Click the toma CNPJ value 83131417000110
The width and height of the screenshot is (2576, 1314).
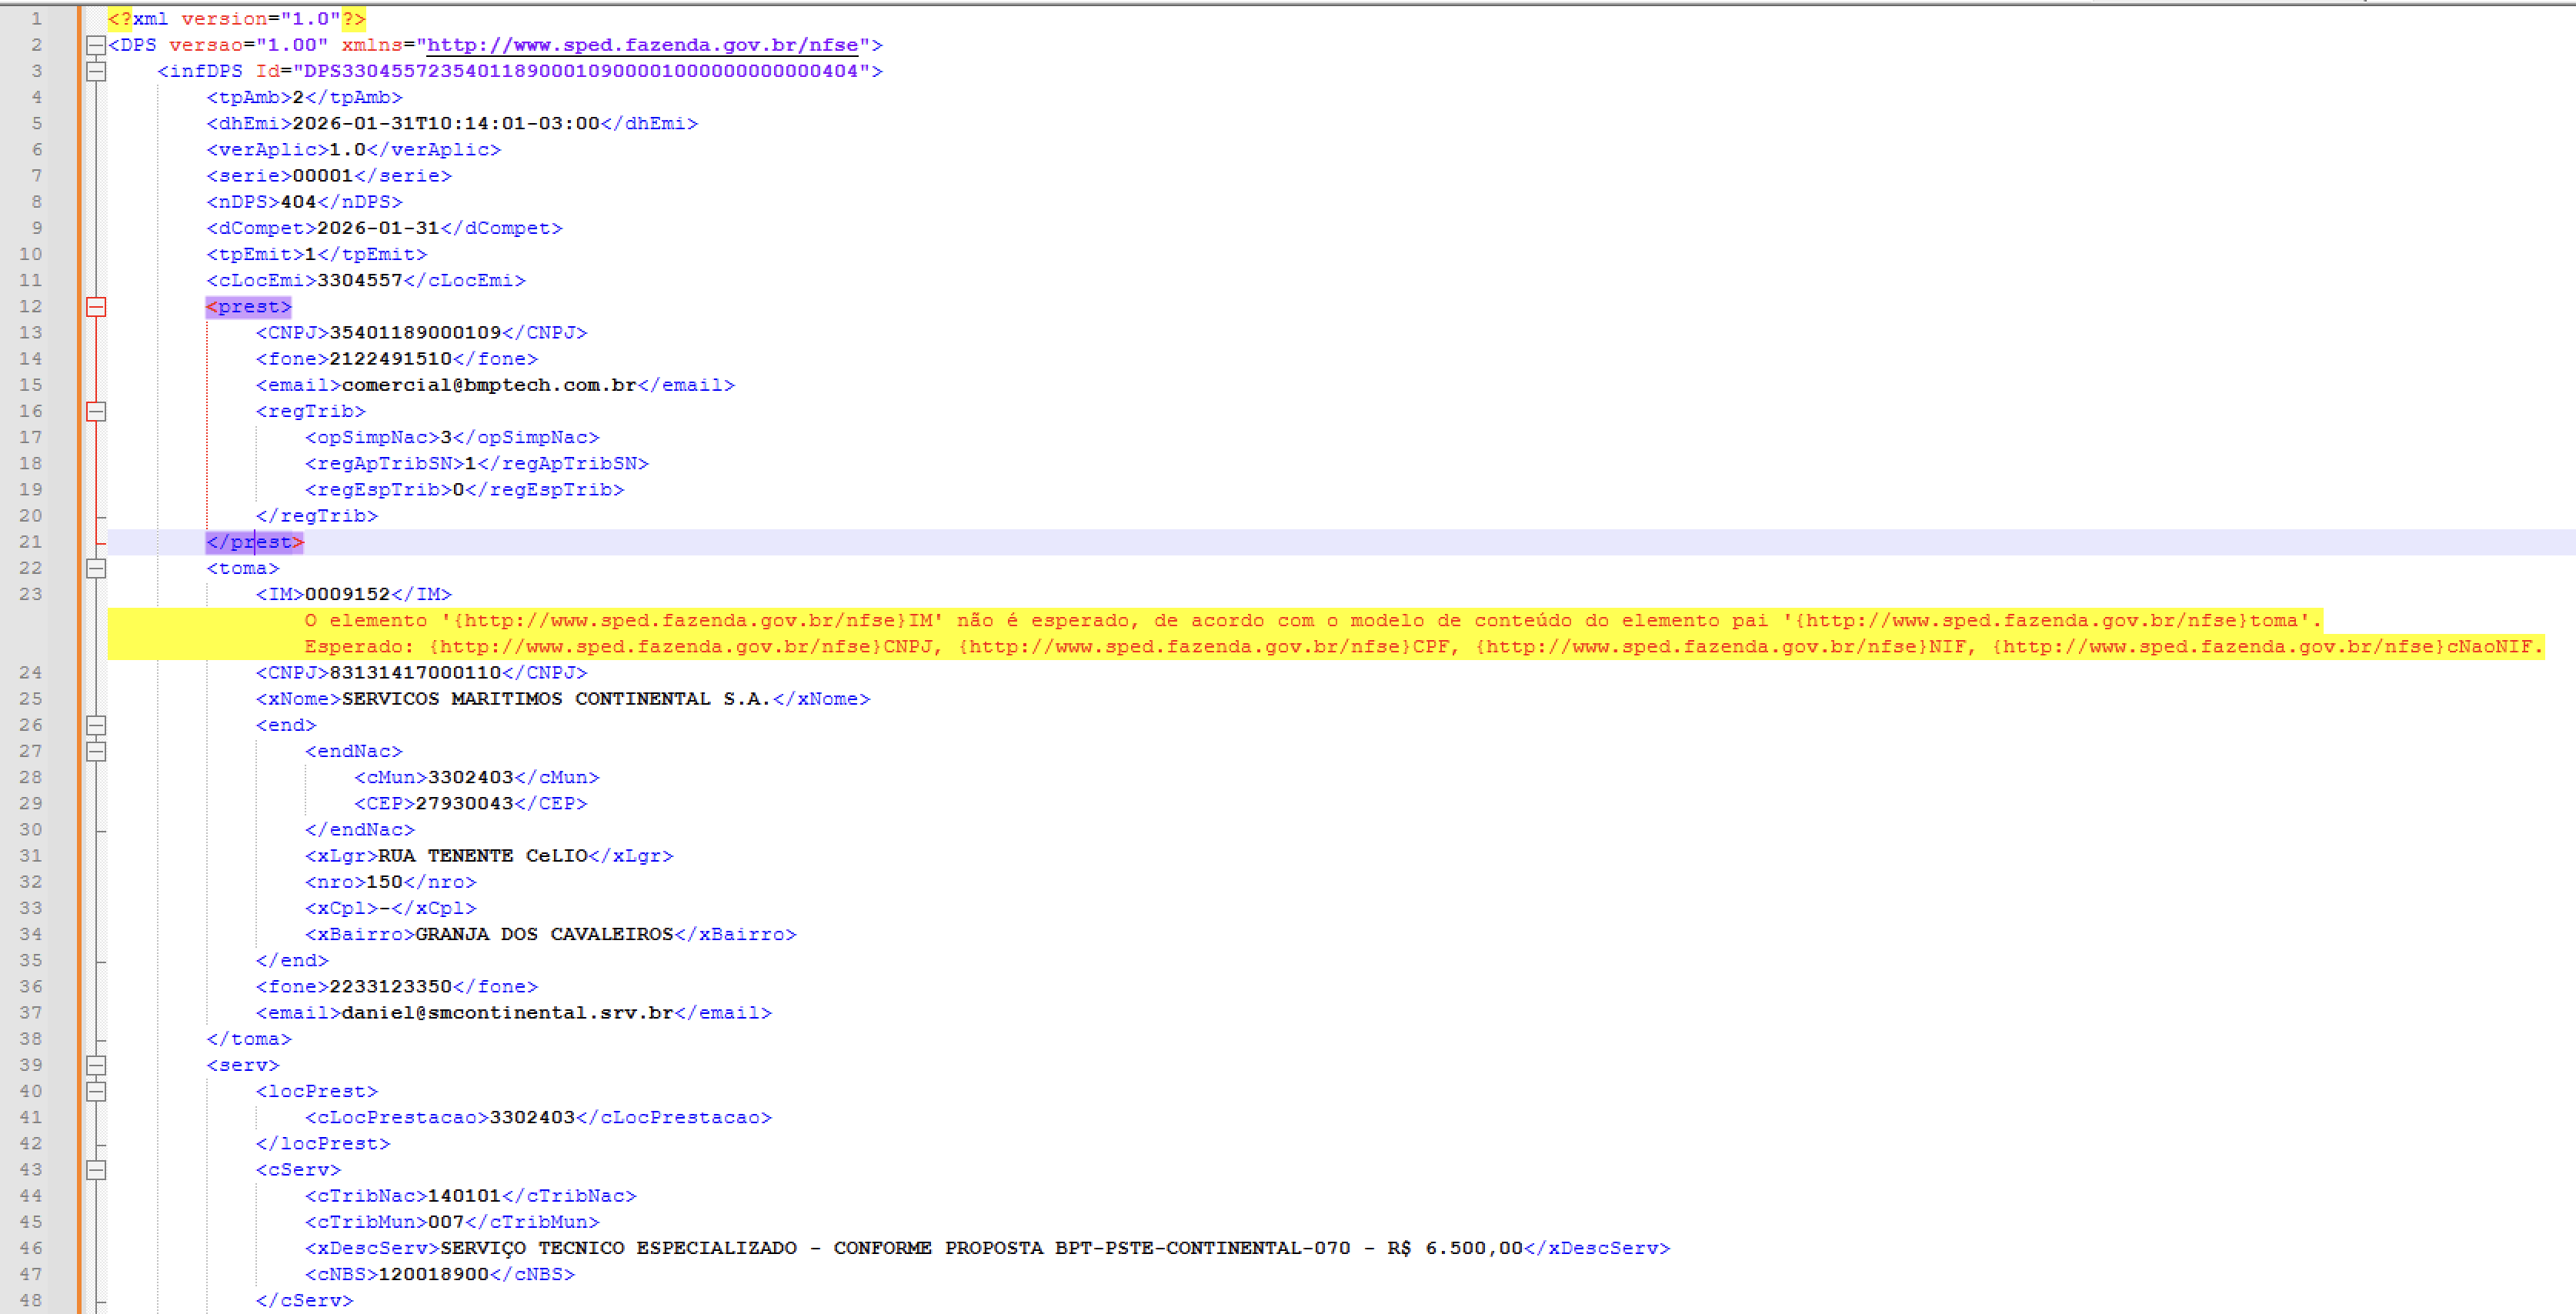click(x=415, y=673)
